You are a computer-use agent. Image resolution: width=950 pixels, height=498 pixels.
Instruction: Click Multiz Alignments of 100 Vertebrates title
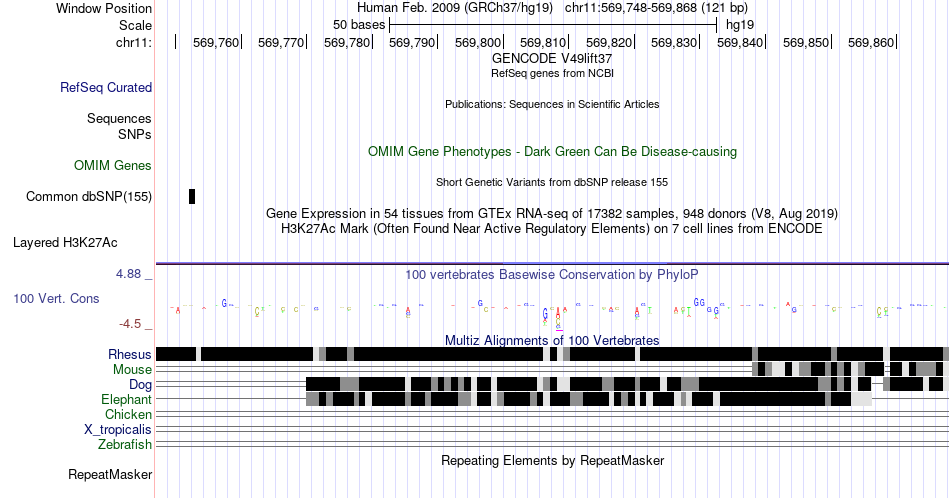pos(552,340)
